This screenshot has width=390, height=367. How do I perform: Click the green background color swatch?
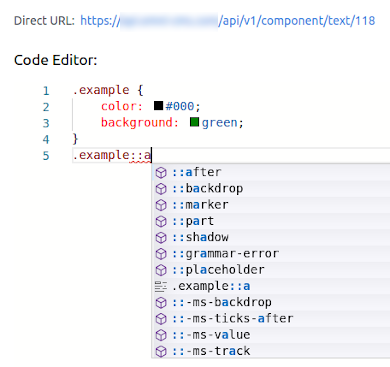(194, 122)
